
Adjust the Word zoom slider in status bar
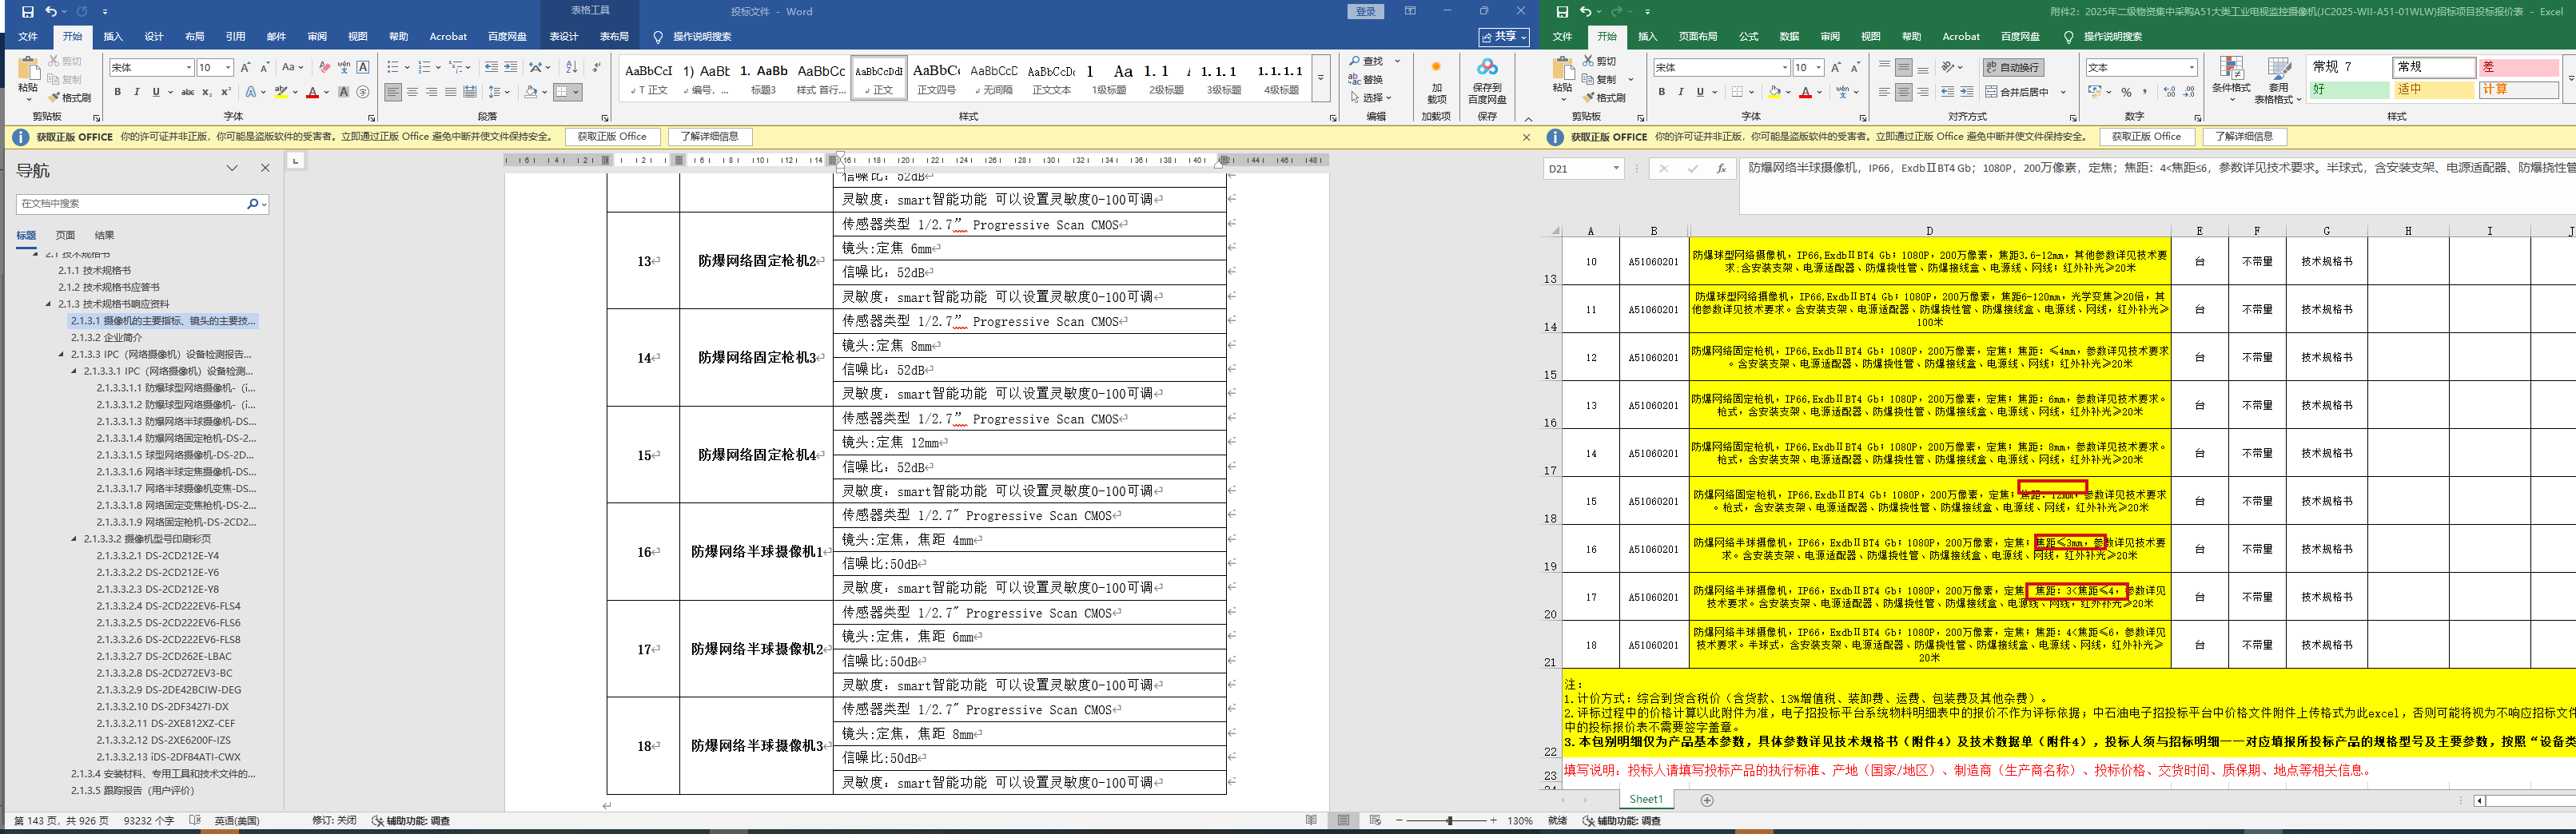pos(1449,821)
